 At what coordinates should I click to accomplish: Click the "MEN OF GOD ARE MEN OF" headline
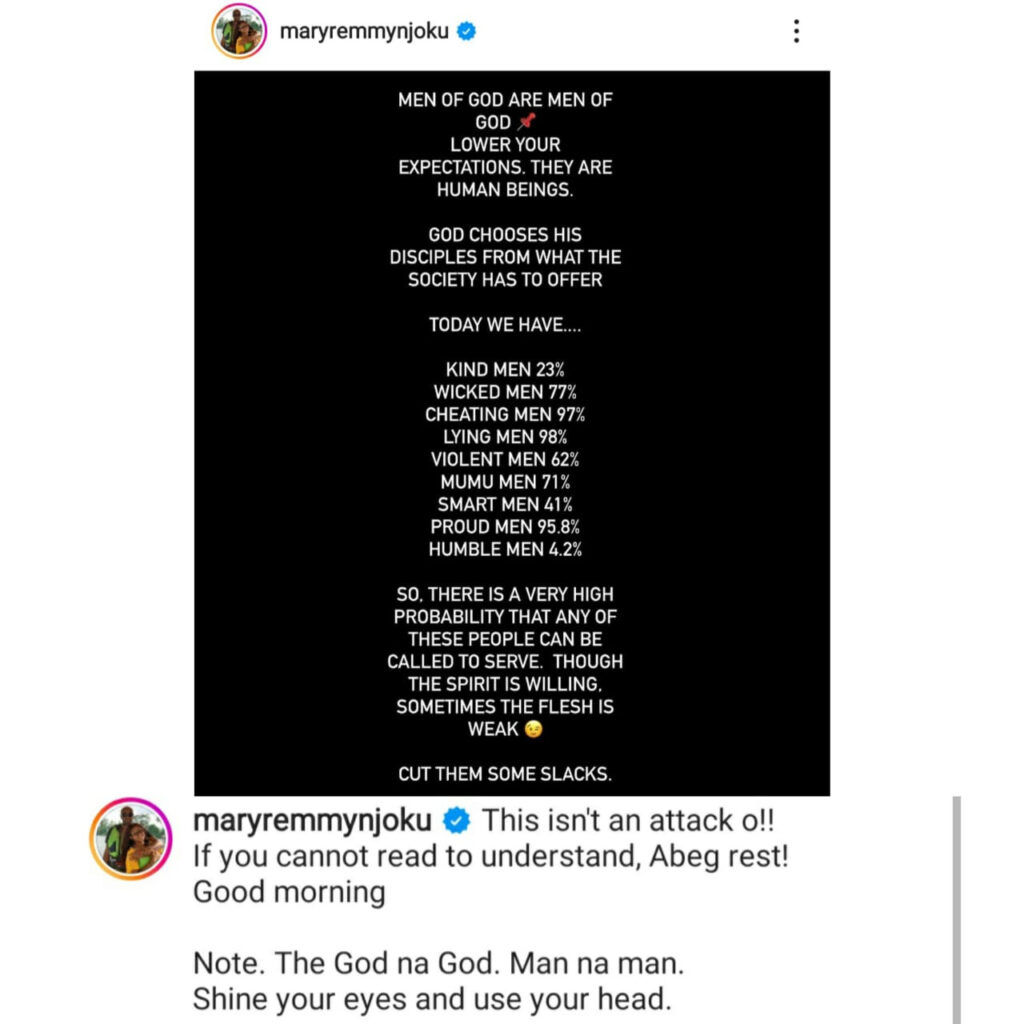click(x=505, y=99)
